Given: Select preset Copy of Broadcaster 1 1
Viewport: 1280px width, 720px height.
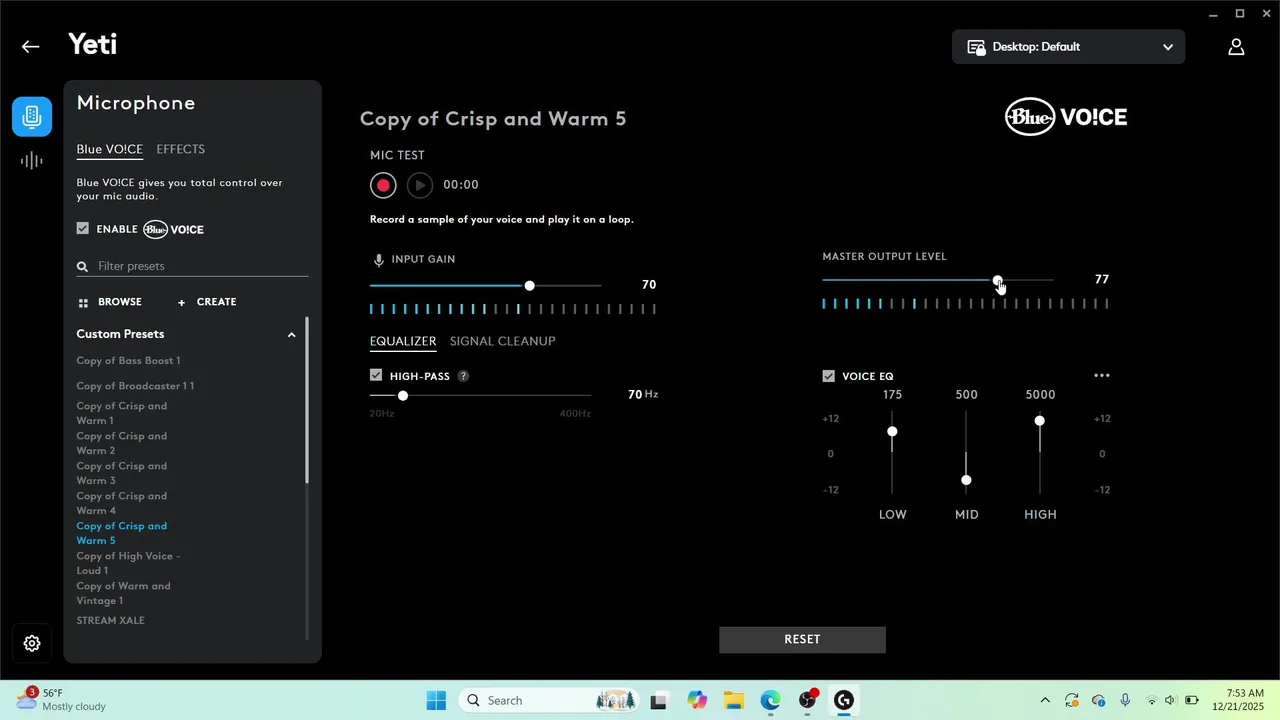Looking at the screenshot, I should [135, 387].
